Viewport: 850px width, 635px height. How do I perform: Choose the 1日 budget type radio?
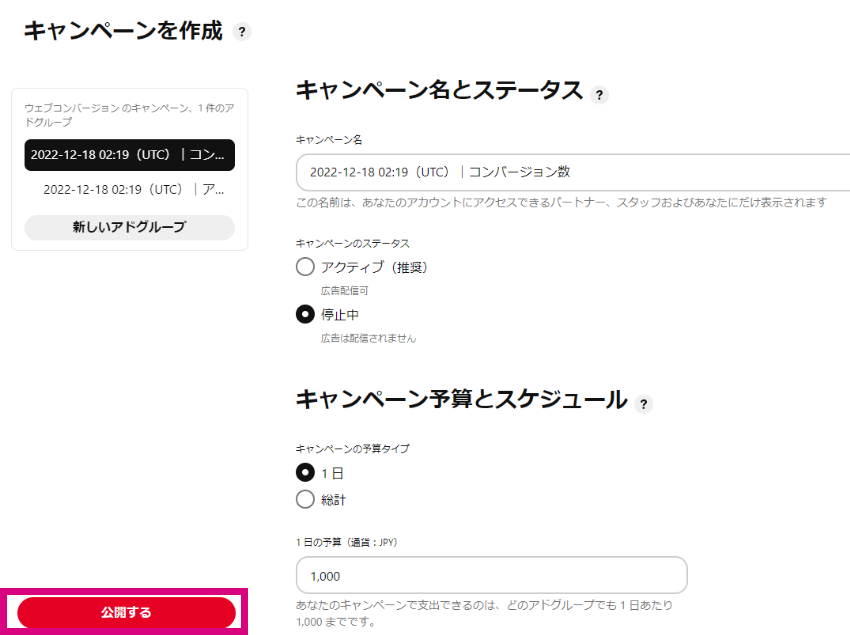click(305, 472)
